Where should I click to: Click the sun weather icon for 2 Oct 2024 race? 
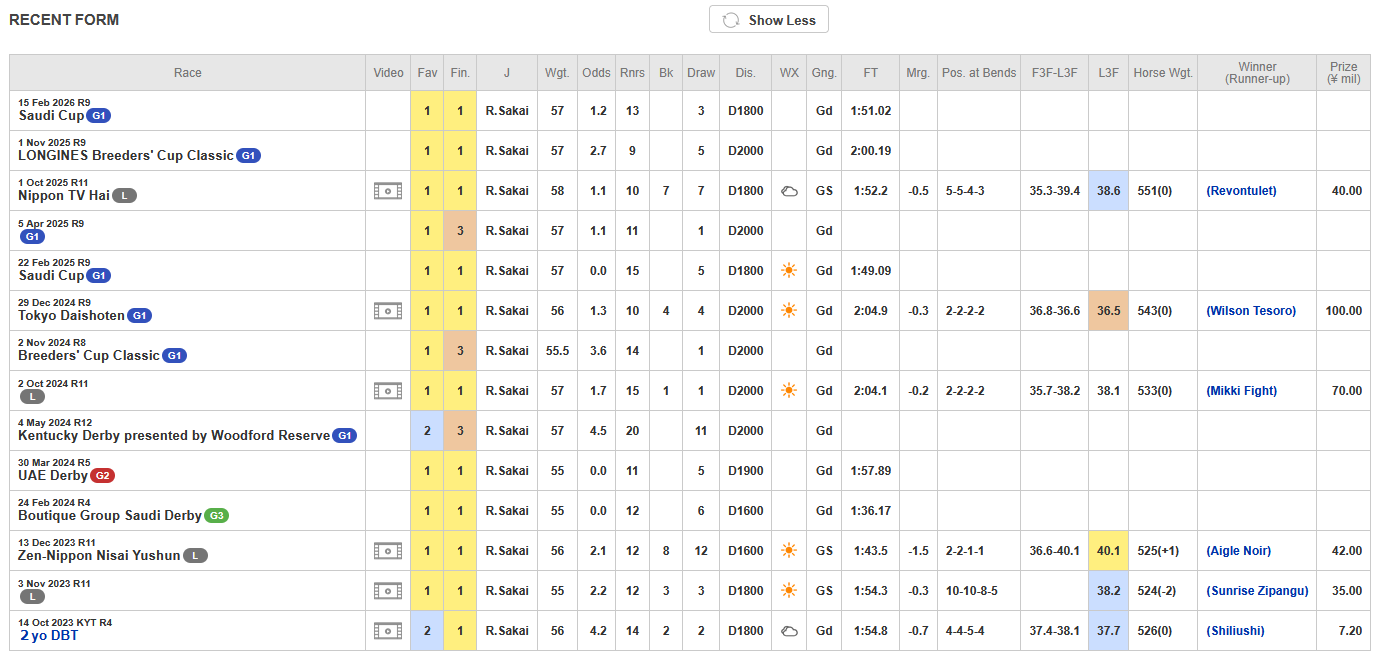tap(789, 391)
